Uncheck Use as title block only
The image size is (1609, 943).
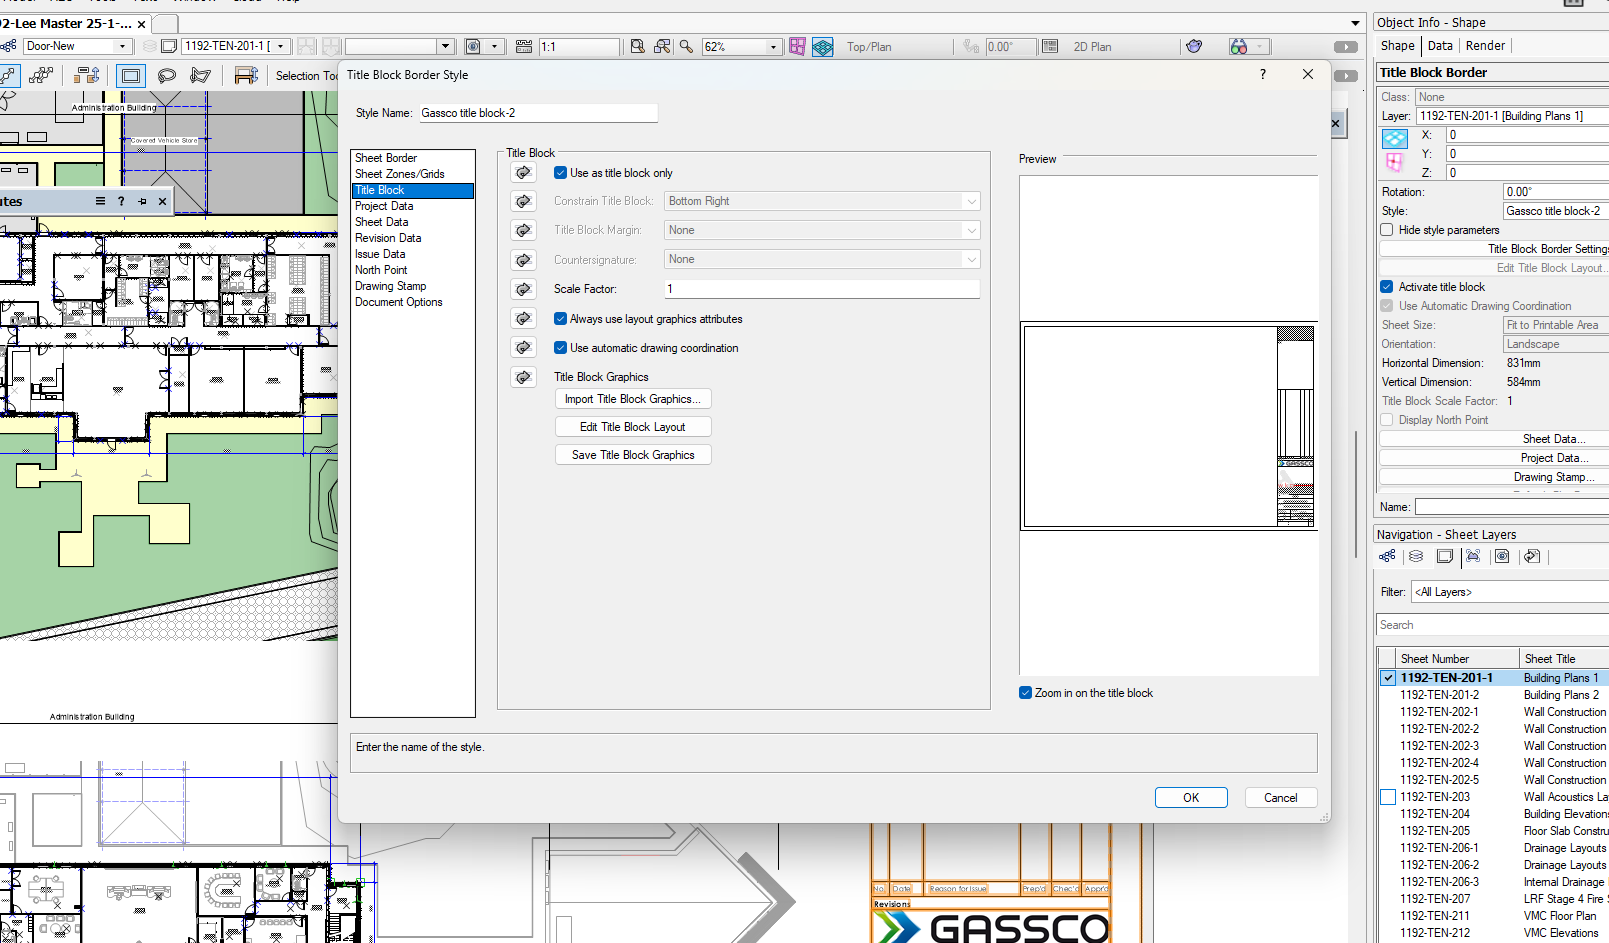[x=561, y=173]
